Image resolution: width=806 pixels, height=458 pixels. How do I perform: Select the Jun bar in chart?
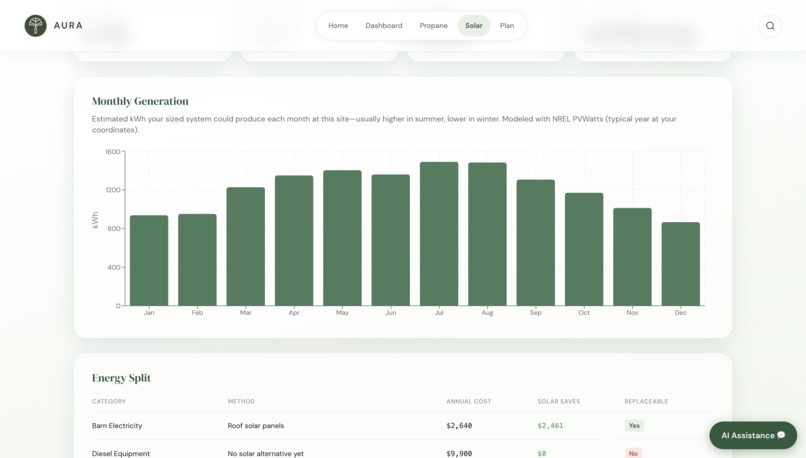point(391,240)
